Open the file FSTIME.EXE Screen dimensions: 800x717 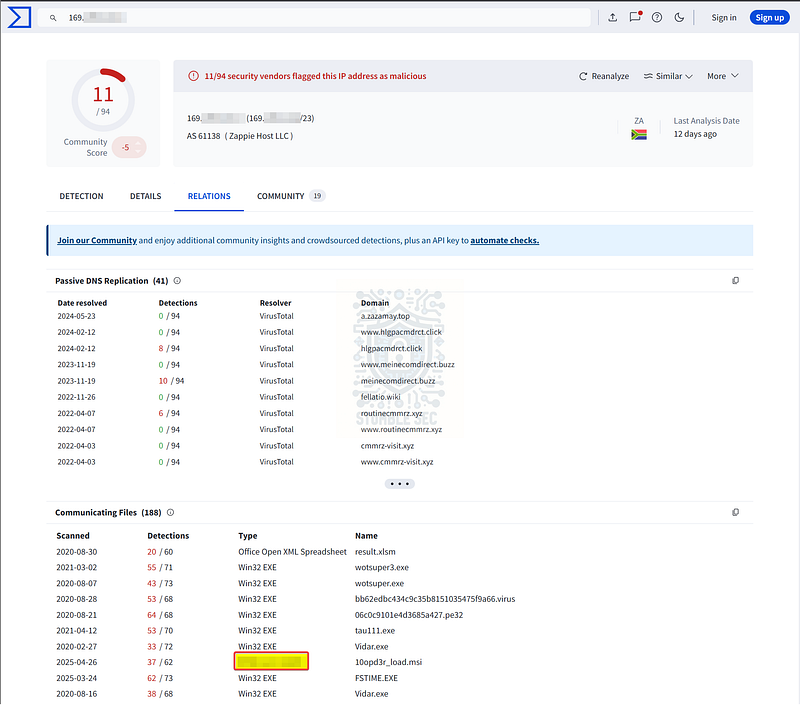(x=376, y=678)
